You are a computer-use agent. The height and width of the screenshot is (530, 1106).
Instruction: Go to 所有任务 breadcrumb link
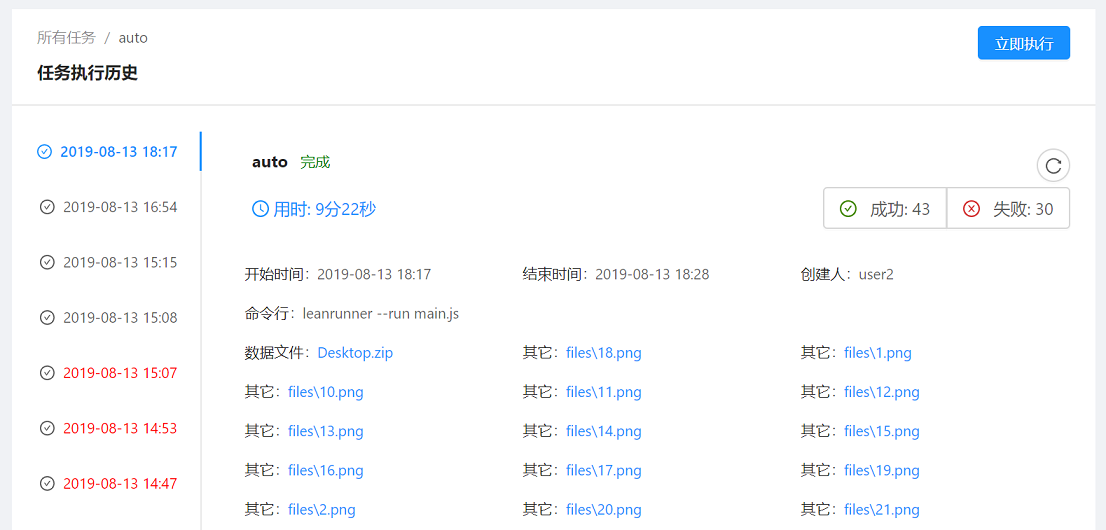(x=66, y=38)
